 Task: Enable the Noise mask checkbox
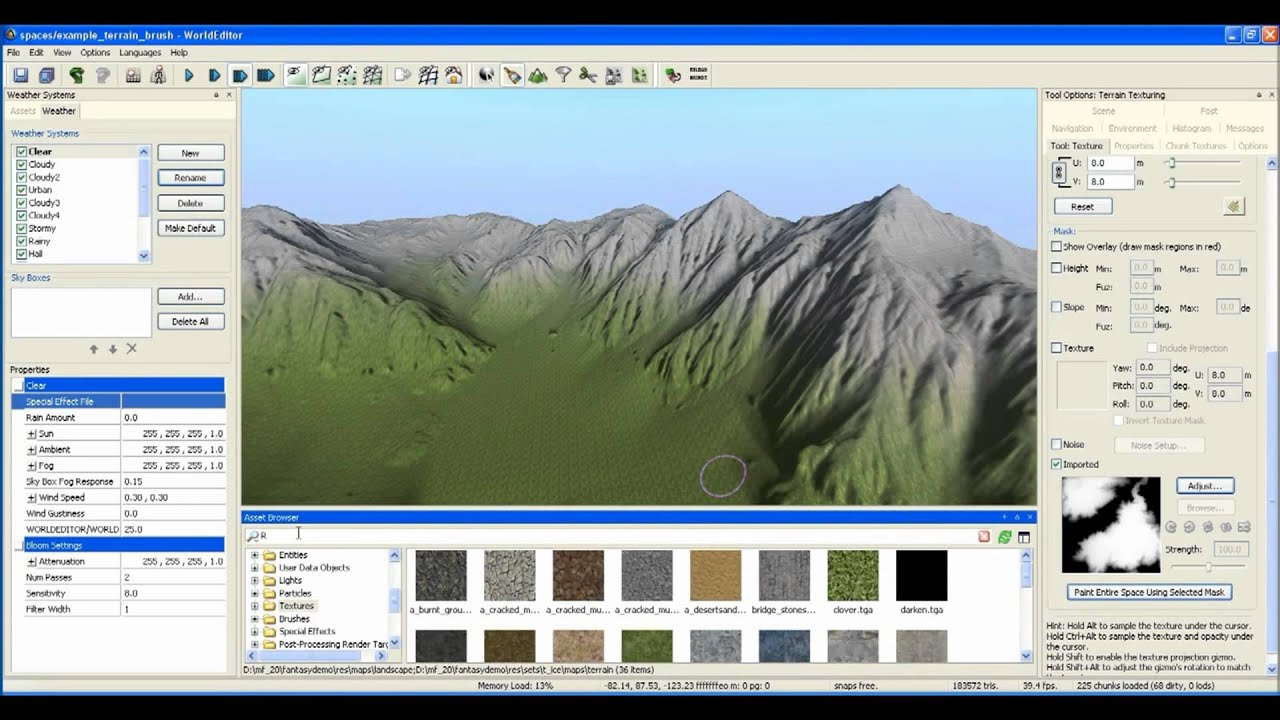pyautogui.click(x=1056, y=444)
